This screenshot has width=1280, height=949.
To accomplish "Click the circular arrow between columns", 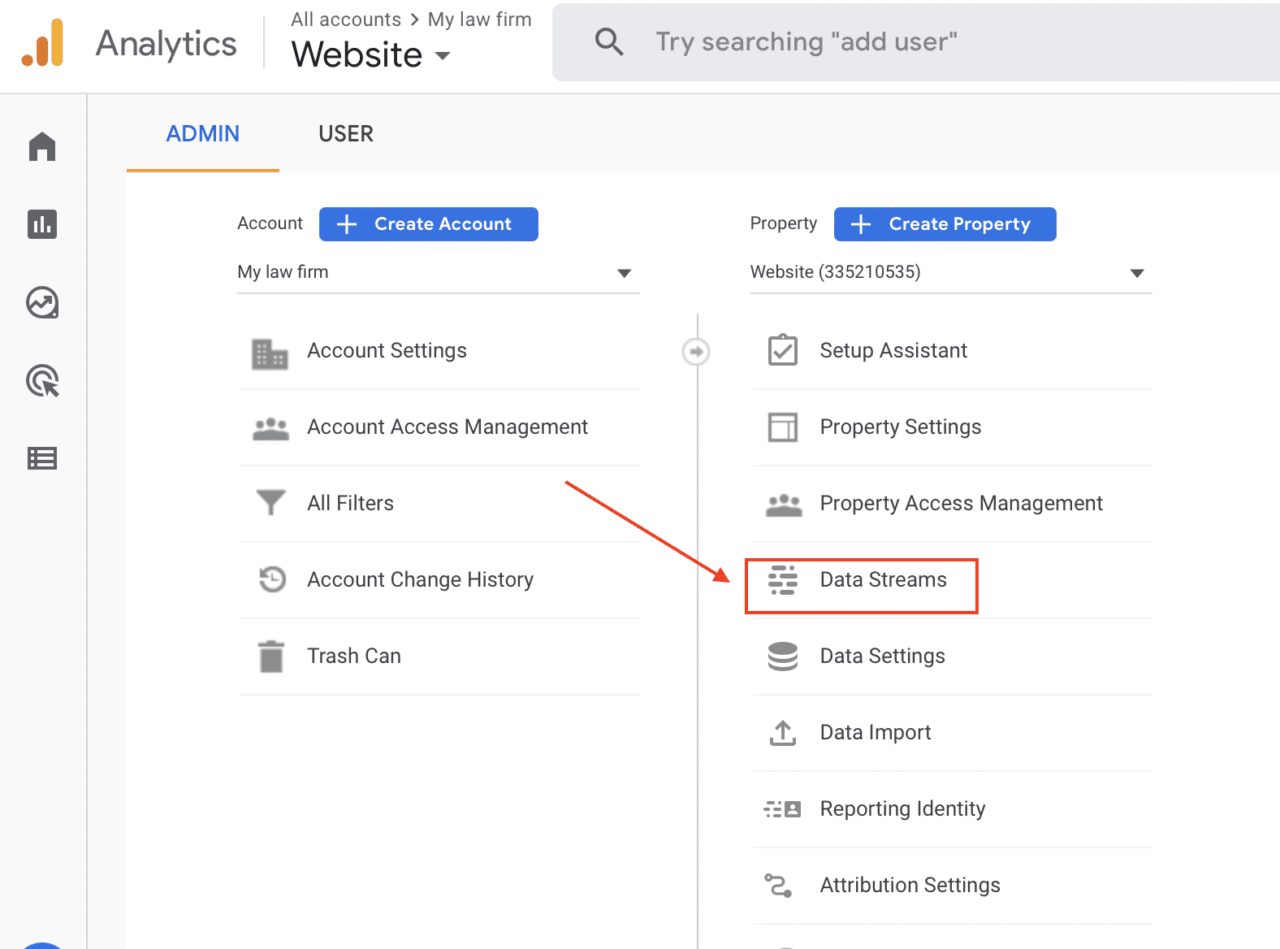I will click(697, 351).
